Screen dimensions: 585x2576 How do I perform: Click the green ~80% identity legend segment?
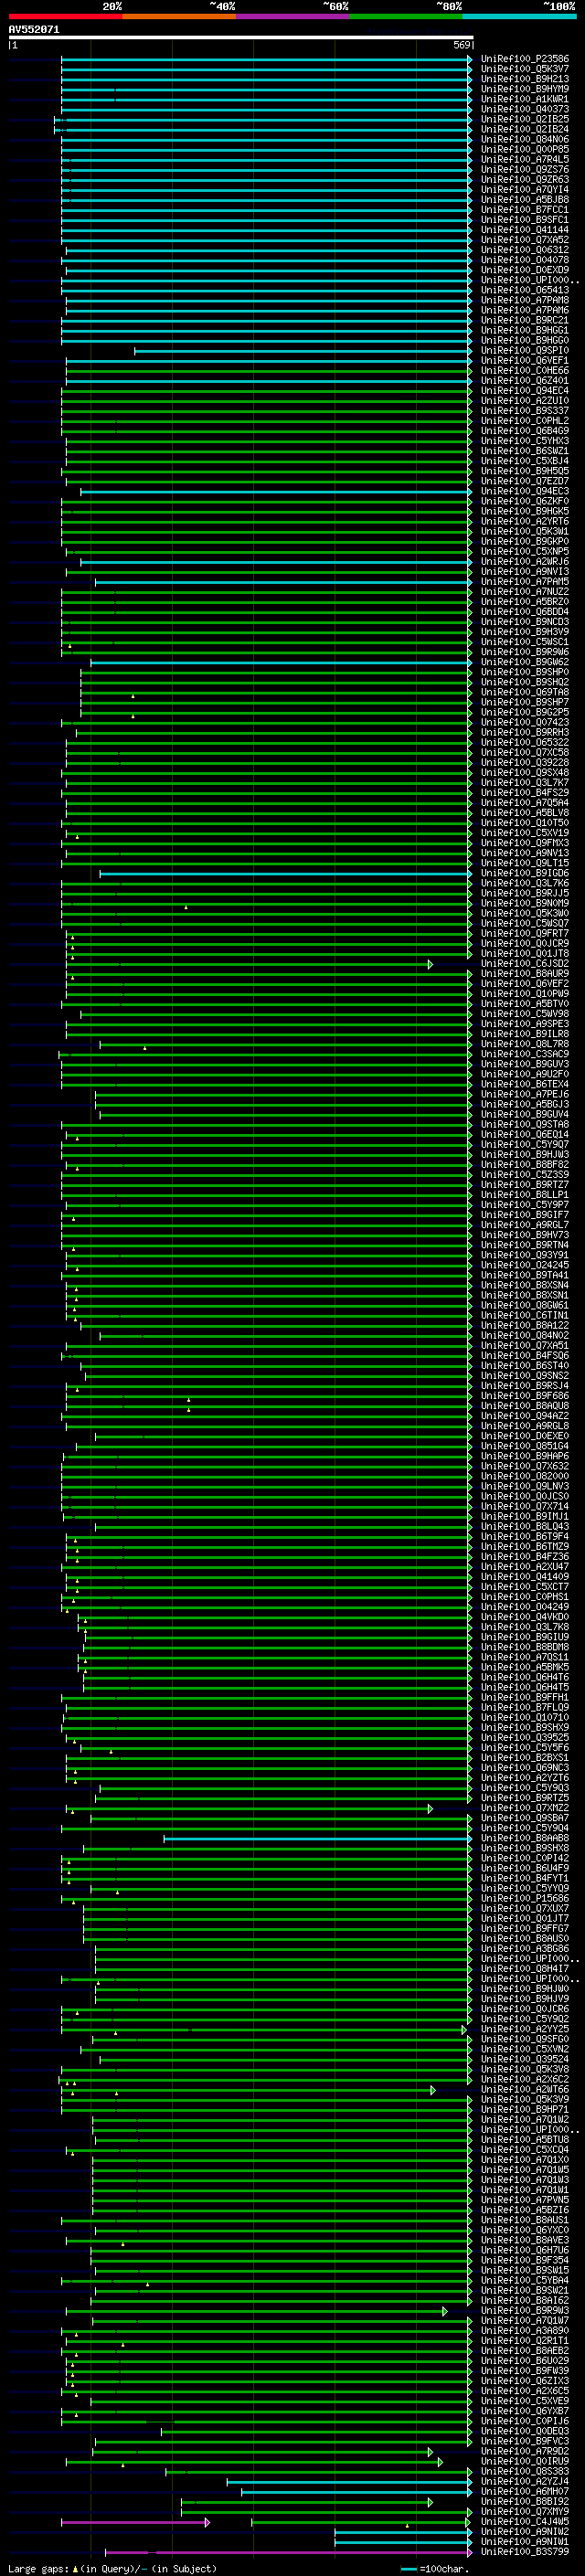pos(406,16)
